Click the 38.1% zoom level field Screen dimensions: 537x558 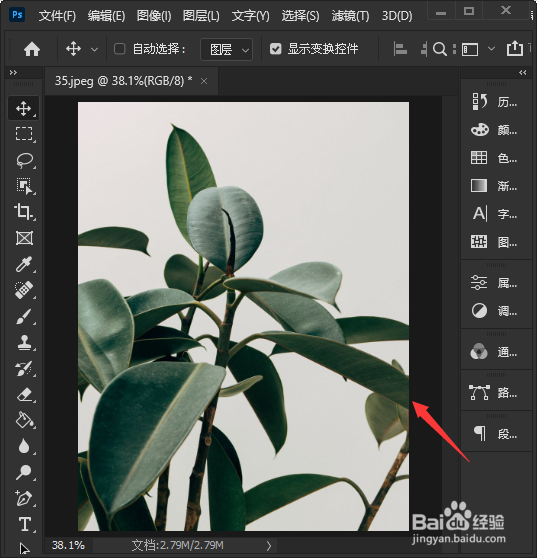point(68,545)
